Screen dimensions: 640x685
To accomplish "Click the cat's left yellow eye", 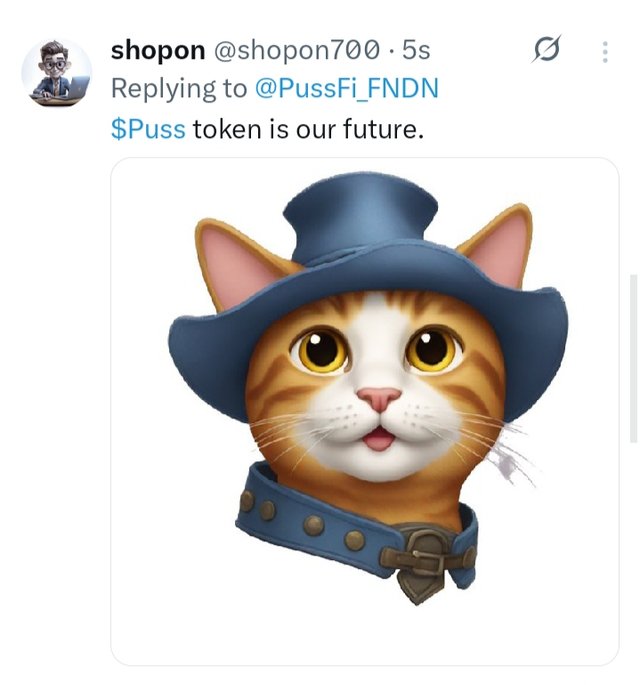I will [320, 351].
